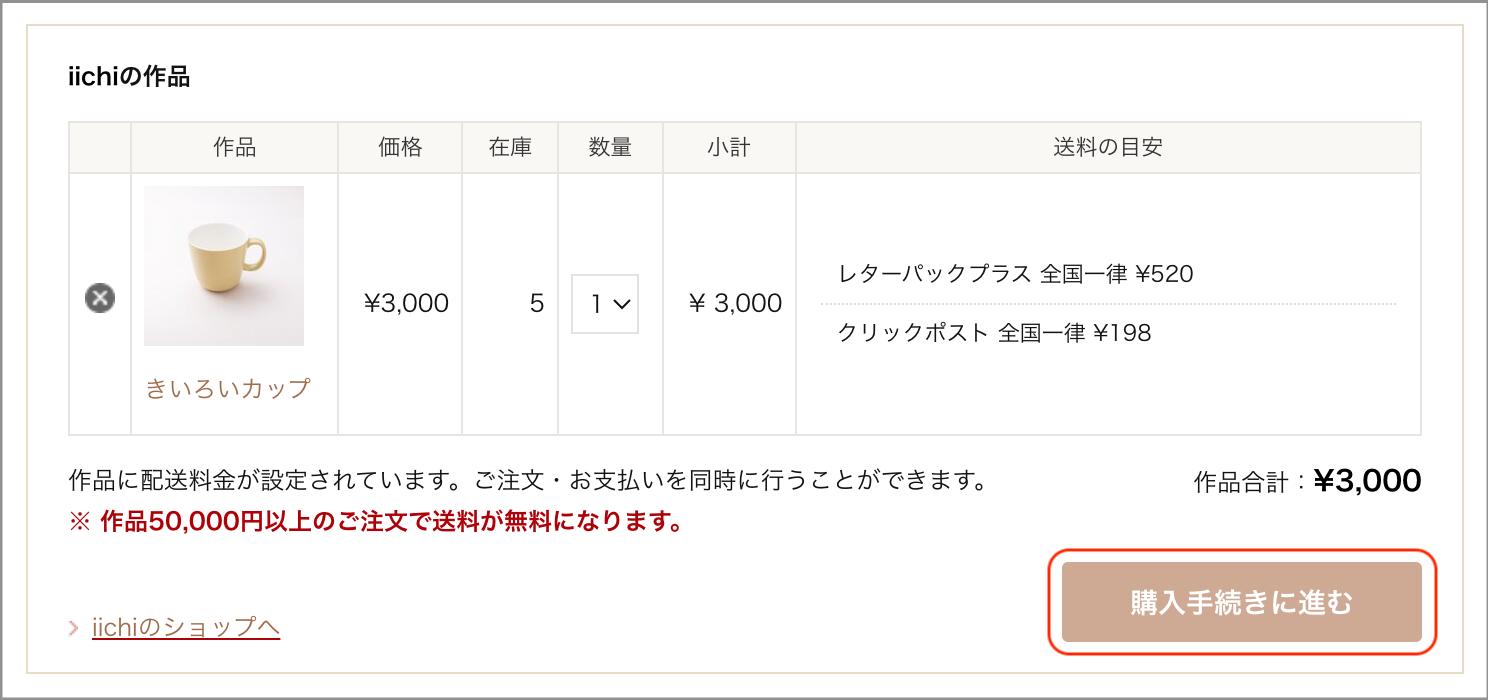
Task: Proceed with the 購入手続きに進む button
Action: [x=1242, y=602]
